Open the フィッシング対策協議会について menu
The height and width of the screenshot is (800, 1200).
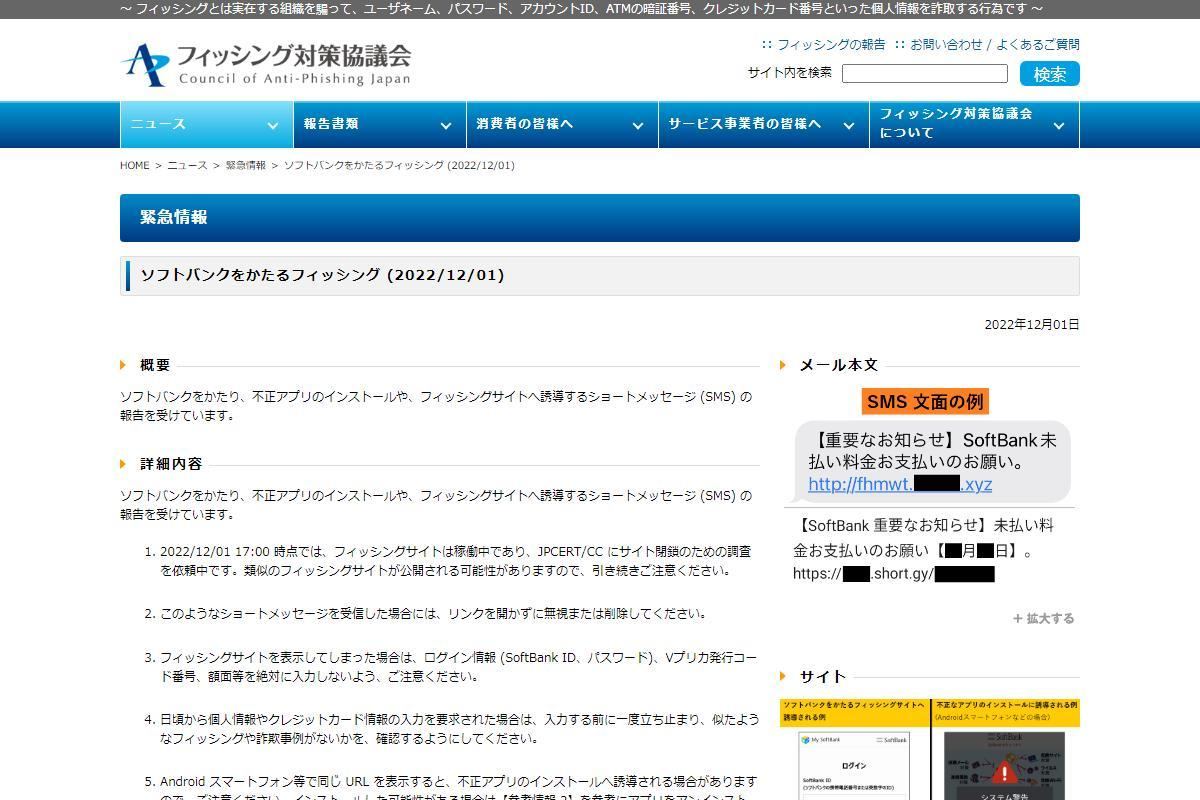click(975, 124)
